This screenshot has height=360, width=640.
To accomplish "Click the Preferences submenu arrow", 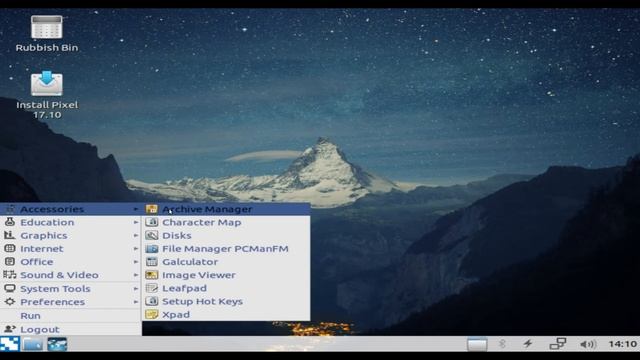I will pos(136,302).
